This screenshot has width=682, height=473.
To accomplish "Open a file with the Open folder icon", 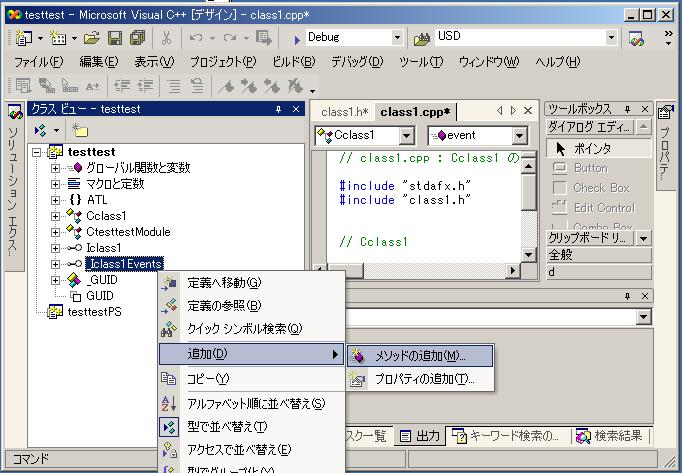I will (x=92, y=38).
